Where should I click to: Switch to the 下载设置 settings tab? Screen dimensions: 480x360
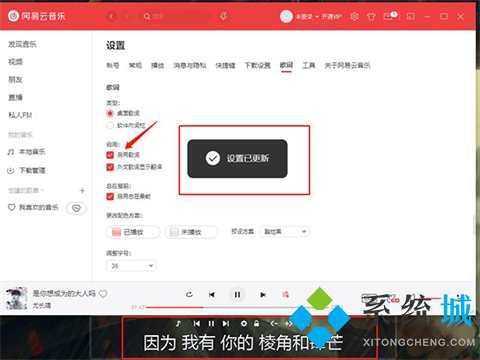(x=257, y=65)
